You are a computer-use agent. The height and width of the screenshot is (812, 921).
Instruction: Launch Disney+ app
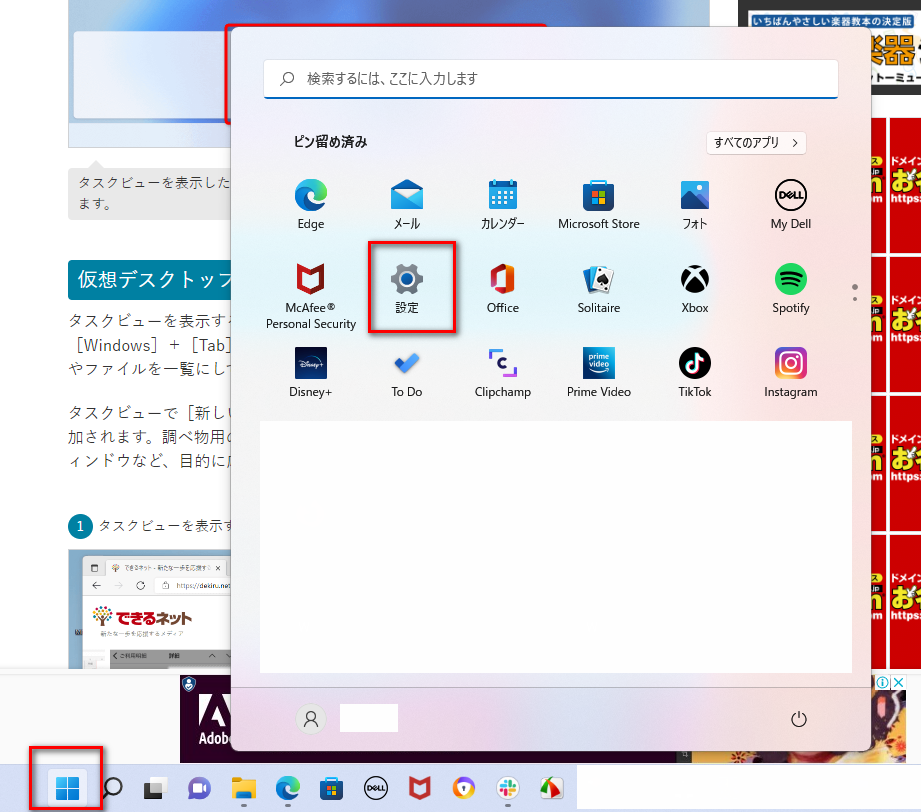pos(311,373)
